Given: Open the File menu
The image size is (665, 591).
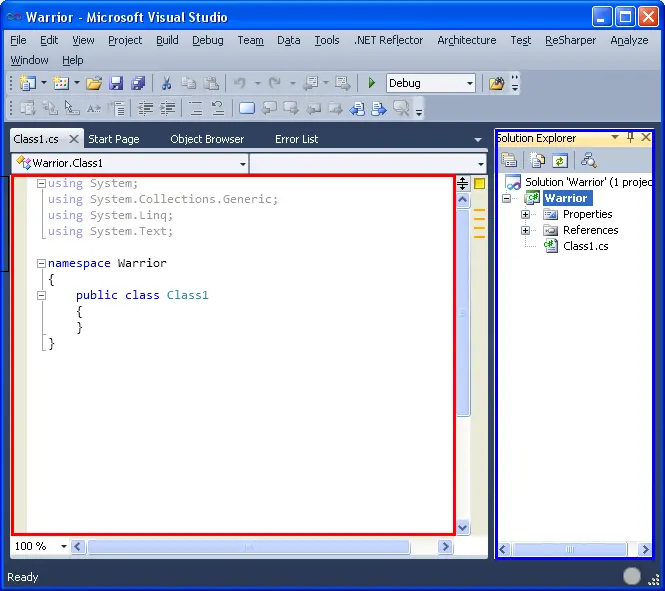Looking at the screenshot, I should pyautogui.click(x=18, y=40).
